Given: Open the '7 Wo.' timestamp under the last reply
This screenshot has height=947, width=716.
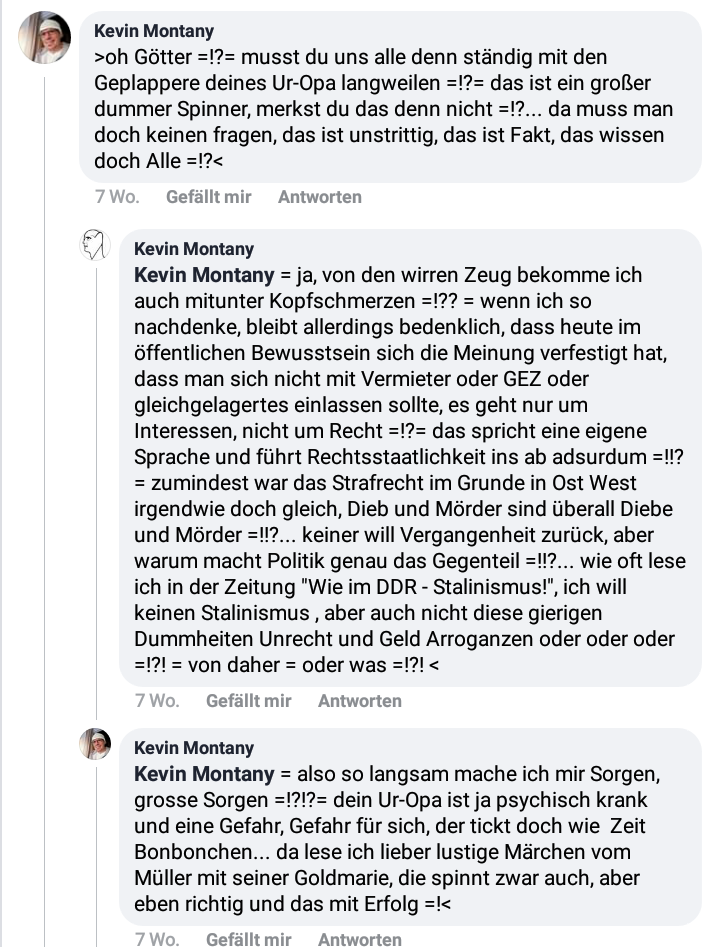Looking at the screenshot, I should (157, 939).
